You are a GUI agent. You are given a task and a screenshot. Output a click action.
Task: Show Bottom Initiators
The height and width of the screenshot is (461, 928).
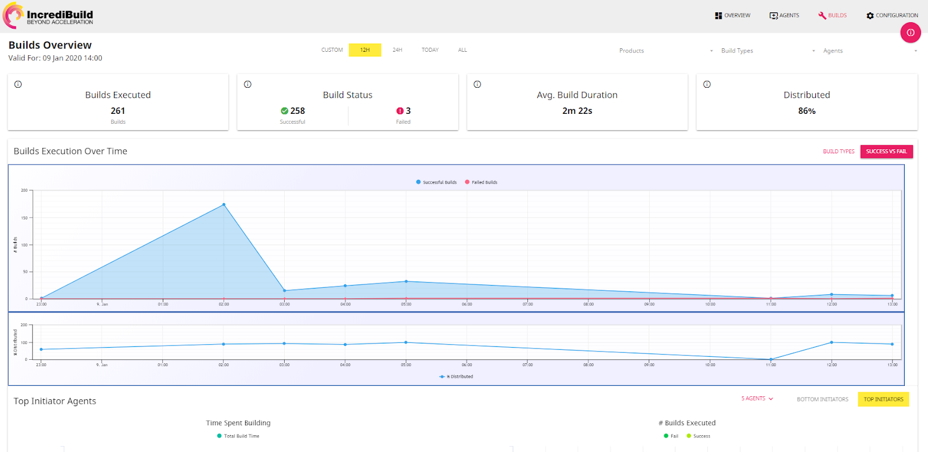click(822, 399)
